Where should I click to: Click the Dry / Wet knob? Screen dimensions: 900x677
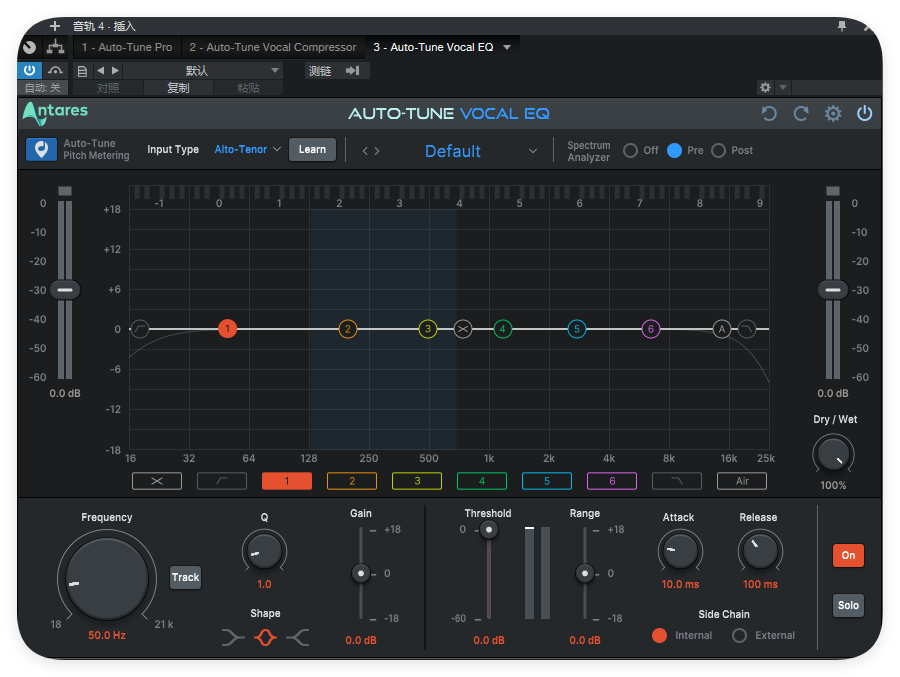pyautogui.click(x=833, y=454)
